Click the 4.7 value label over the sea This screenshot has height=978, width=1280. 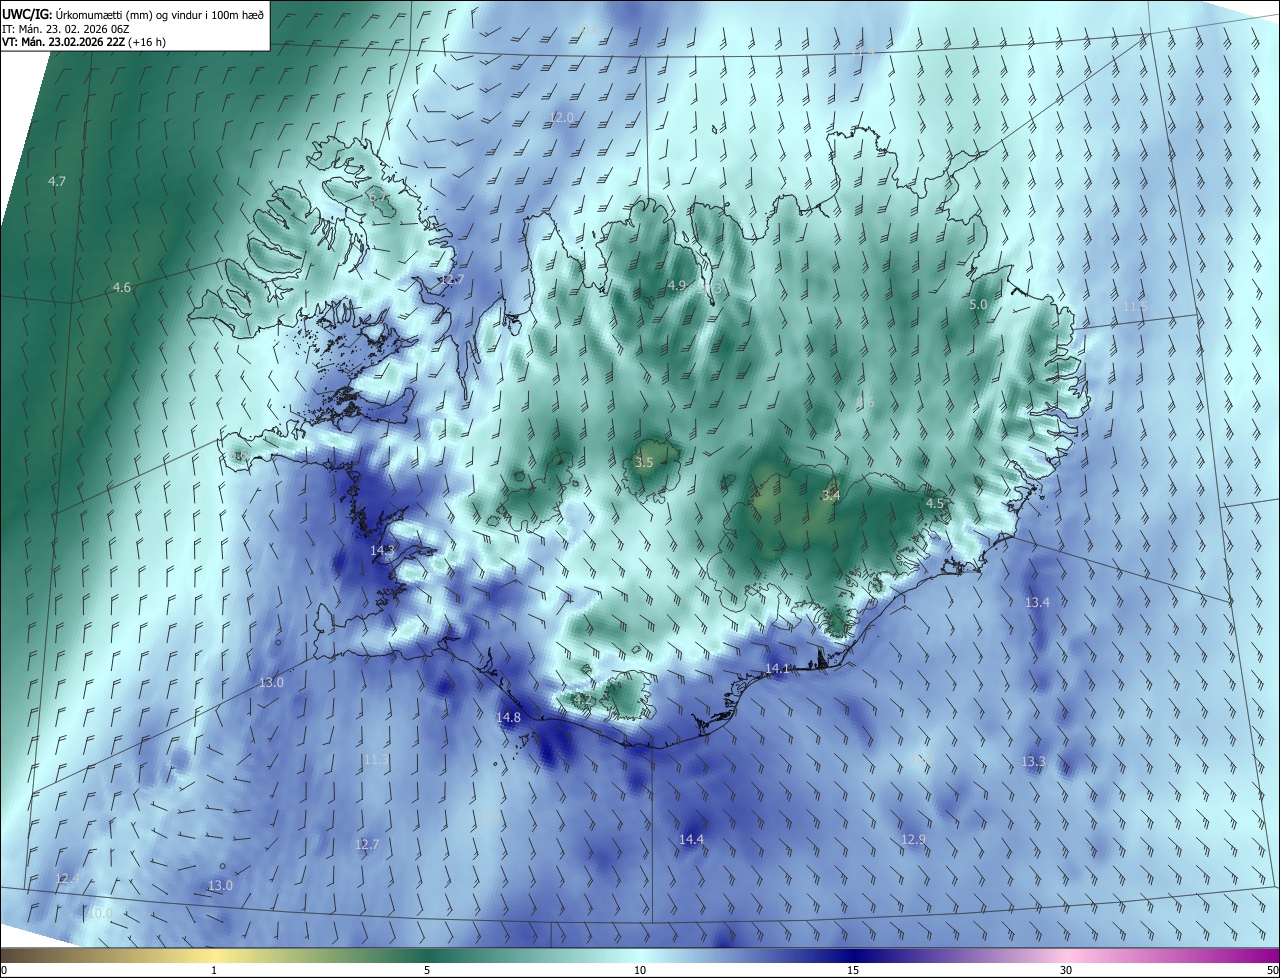point(57,182)
